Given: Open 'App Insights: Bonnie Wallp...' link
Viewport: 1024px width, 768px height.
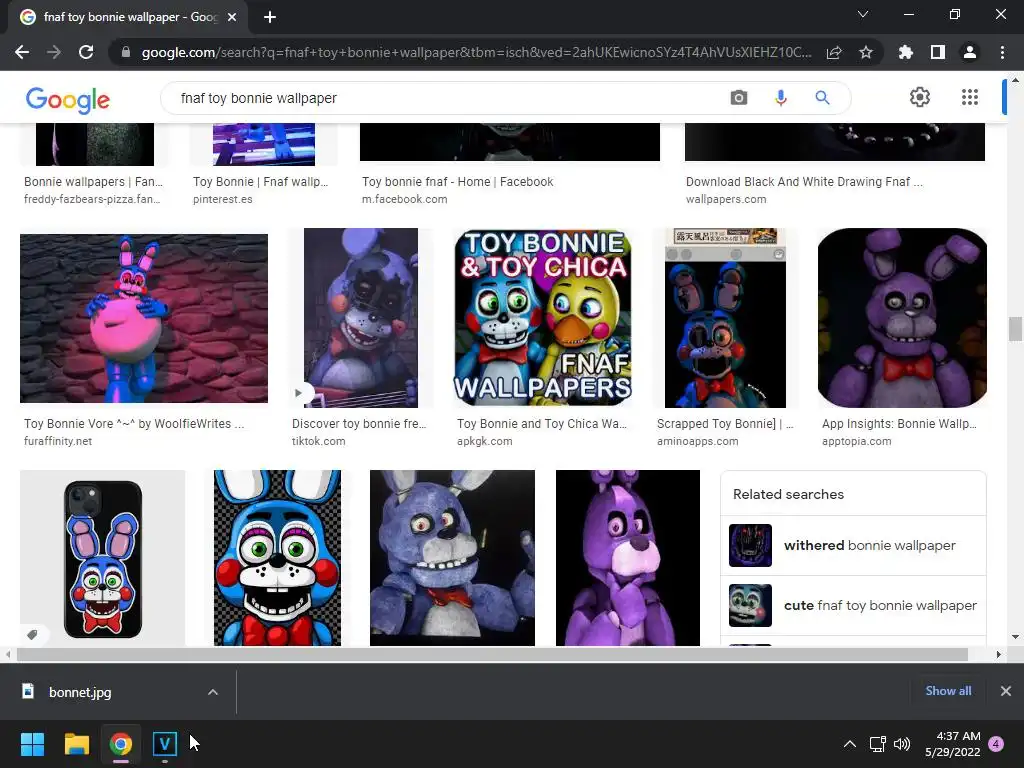Looking at the screenshot, I should coord(899,423).
